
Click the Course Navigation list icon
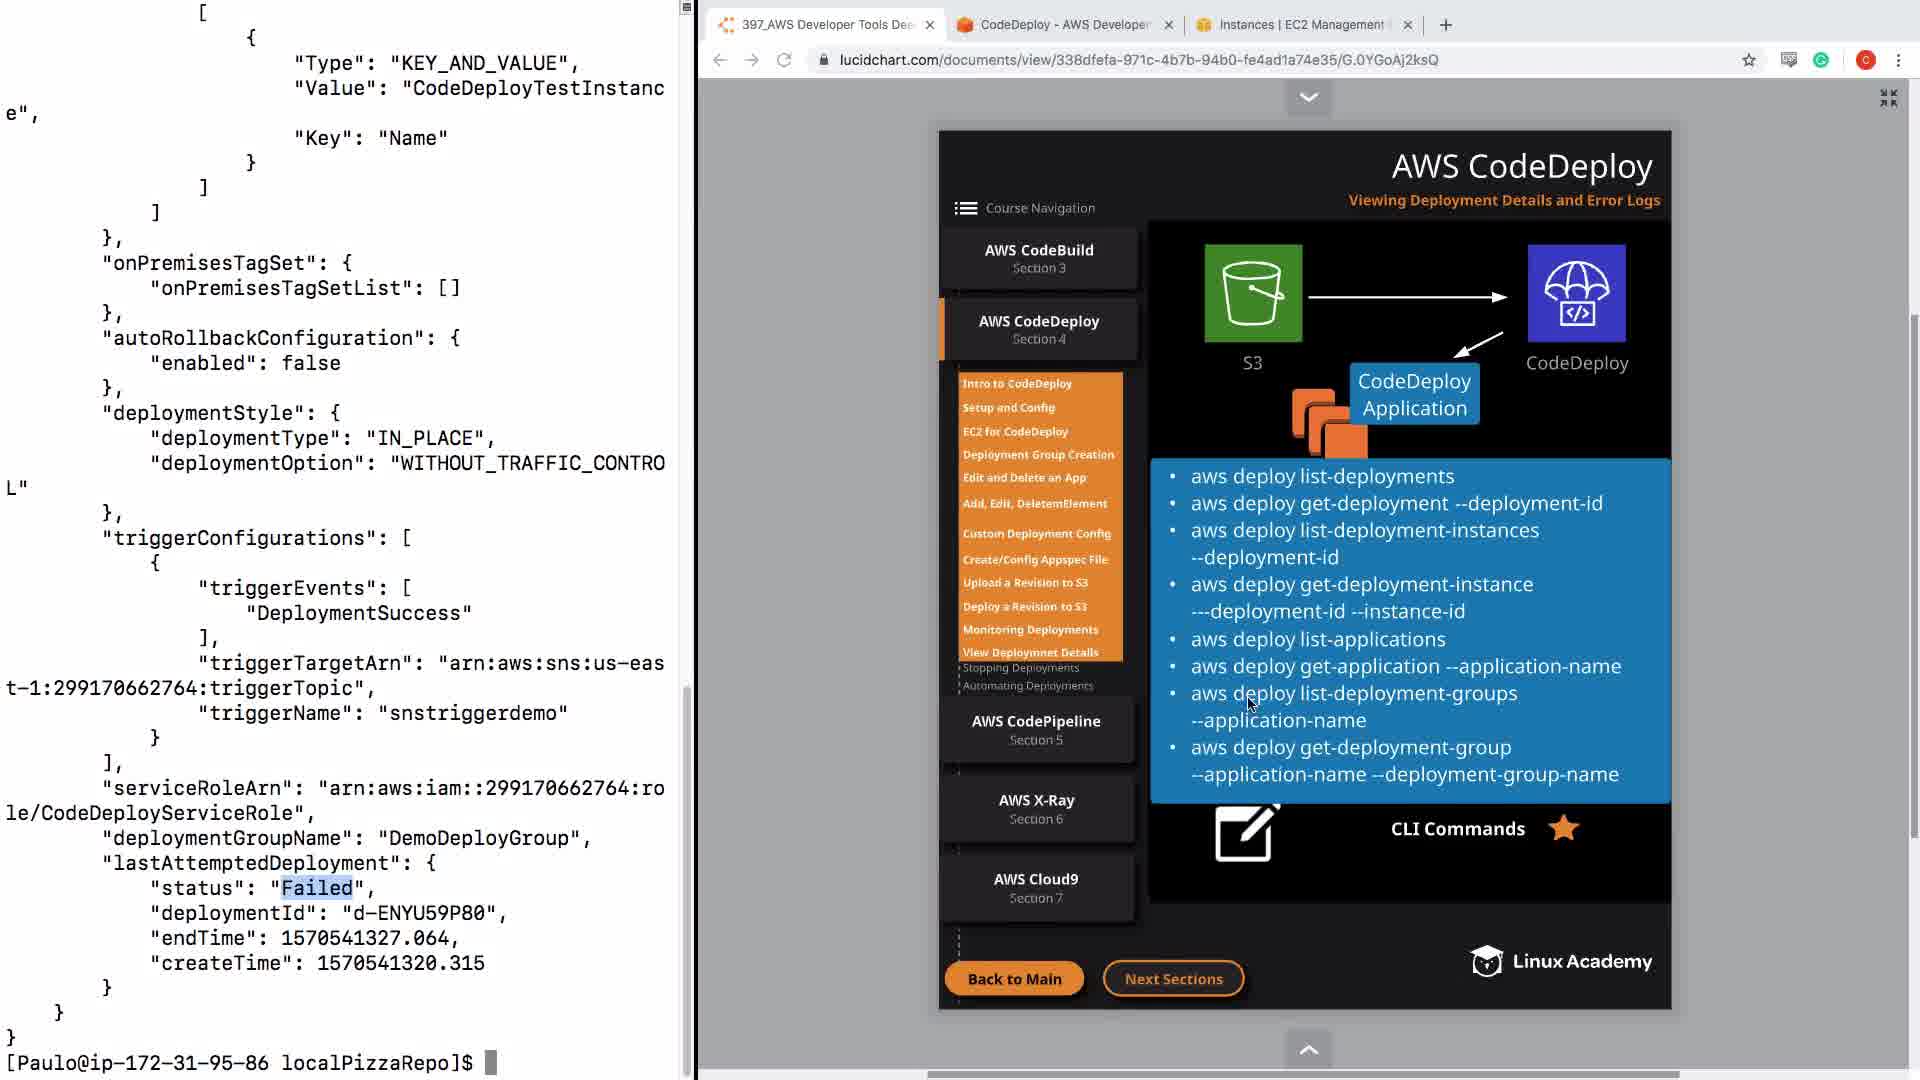[965, 208]
